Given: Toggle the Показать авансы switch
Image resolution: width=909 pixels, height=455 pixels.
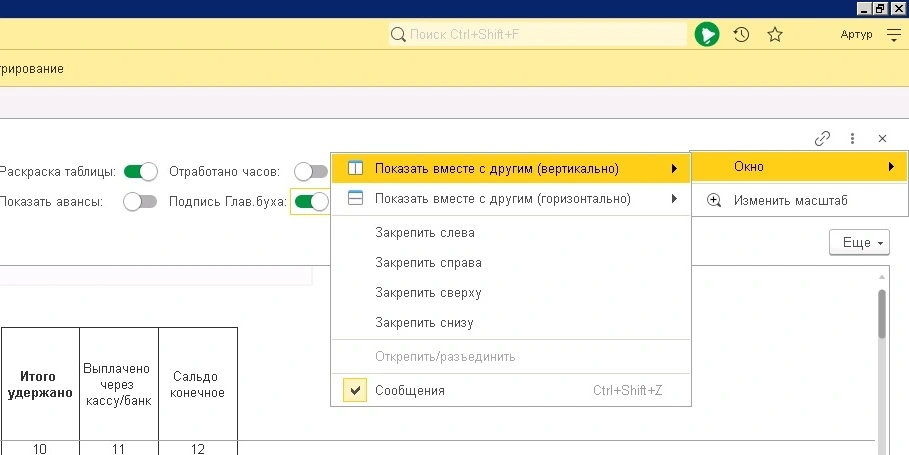Looking at the screenshot, I should (x=141, y=202).
